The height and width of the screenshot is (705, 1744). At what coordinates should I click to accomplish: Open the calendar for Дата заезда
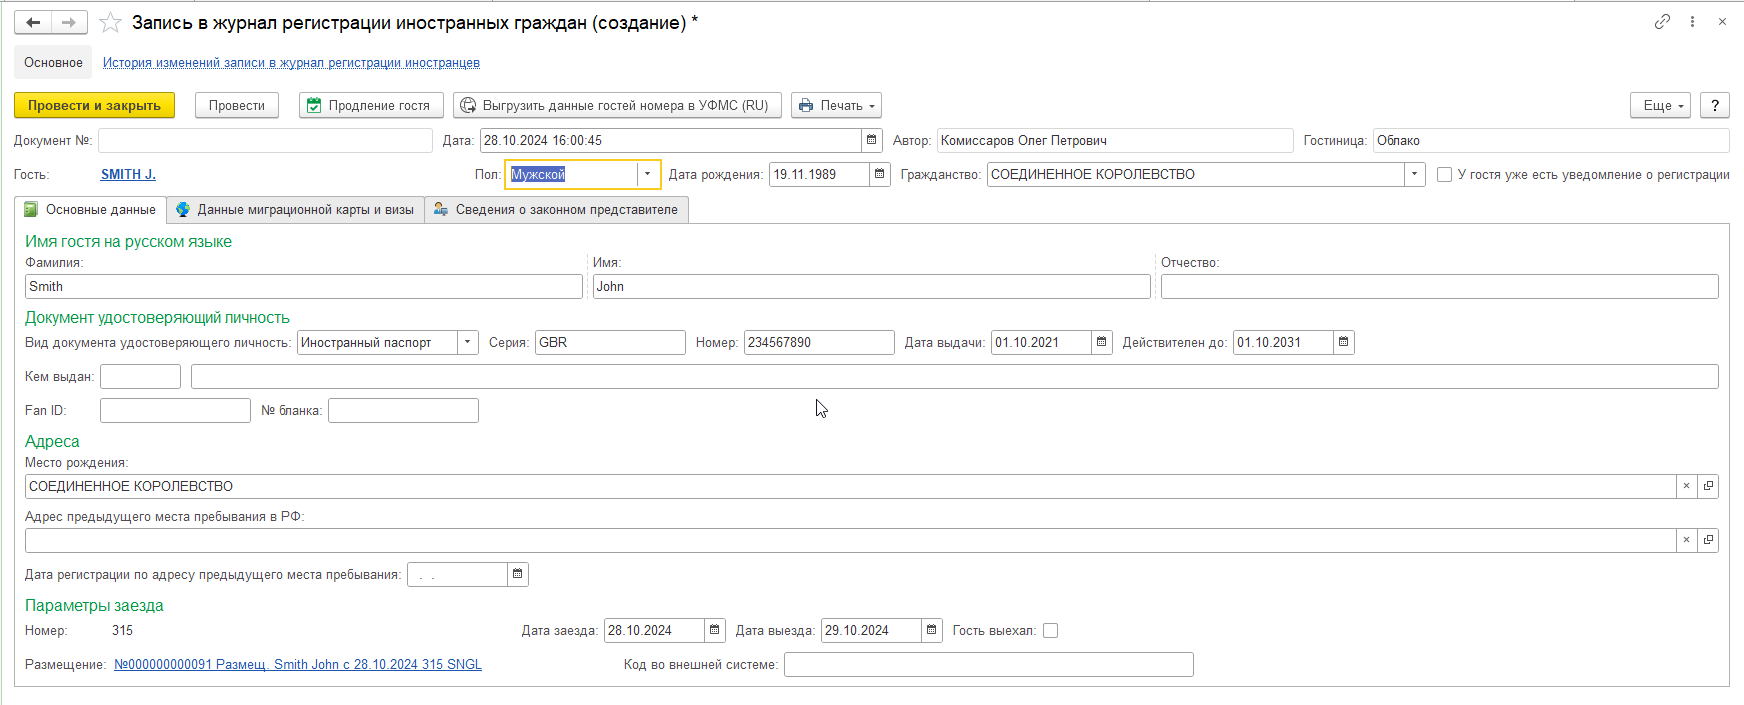pyautogui.click(x=714, y=630)
